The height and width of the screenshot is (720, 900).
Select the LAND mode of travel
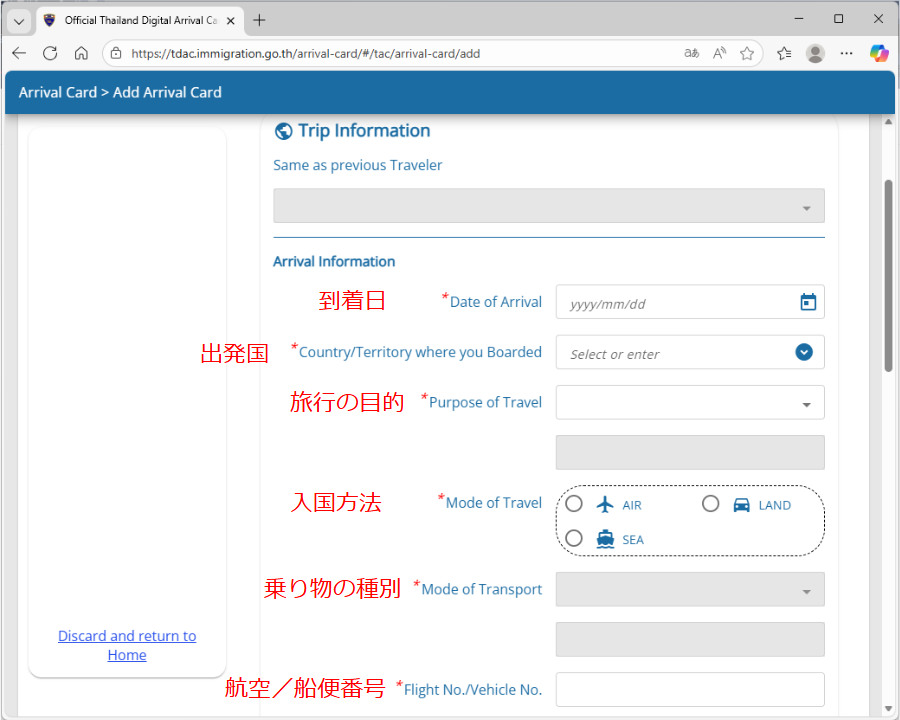pos(710,504)
